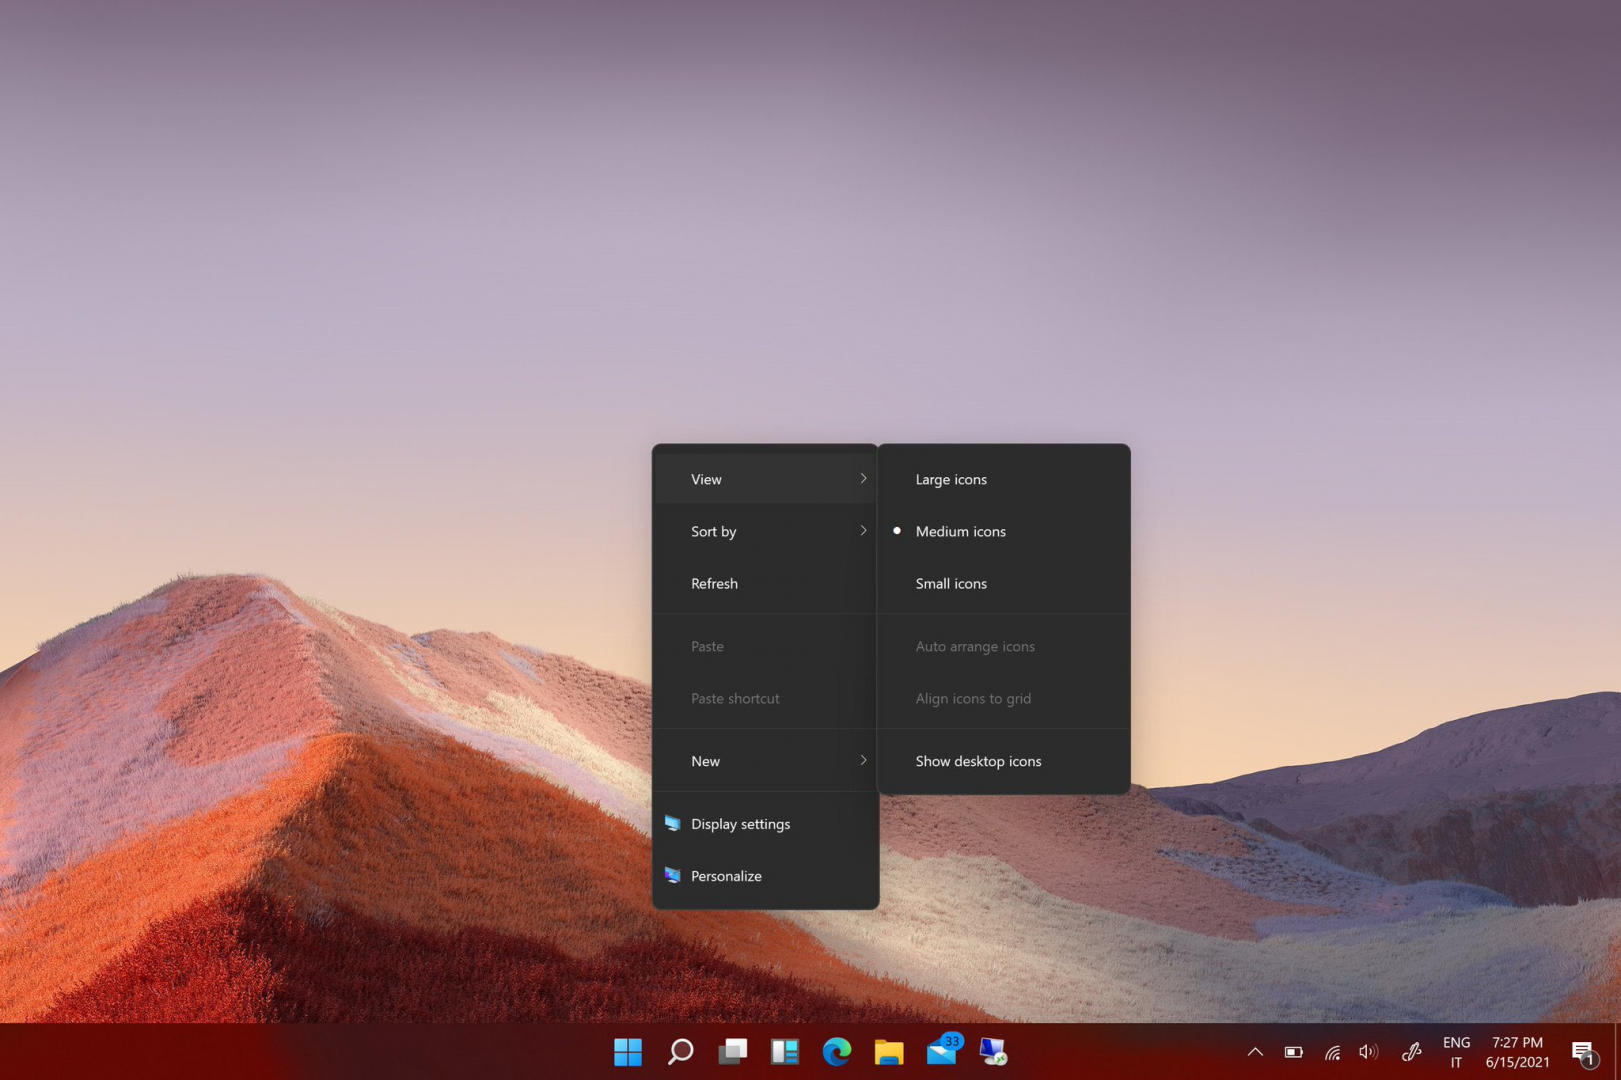Screen dimensions: 1621x1080
Task: Open the notification center icon
Action: (x=1583, y=1052)
